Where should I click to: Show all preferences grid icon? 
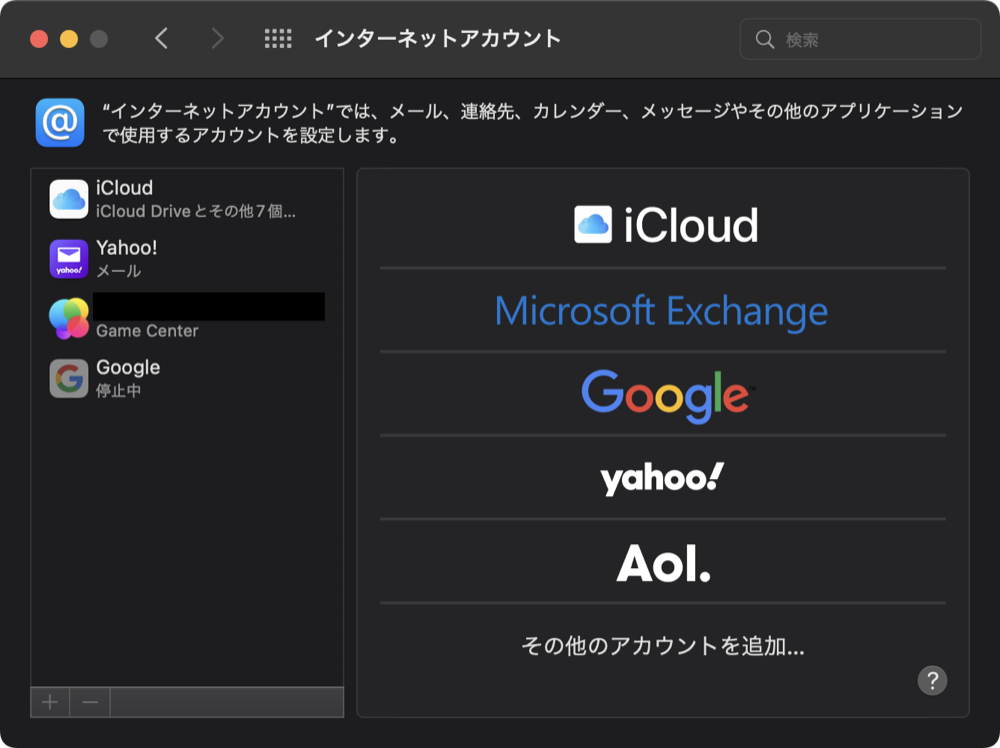(x=278, y=39)
